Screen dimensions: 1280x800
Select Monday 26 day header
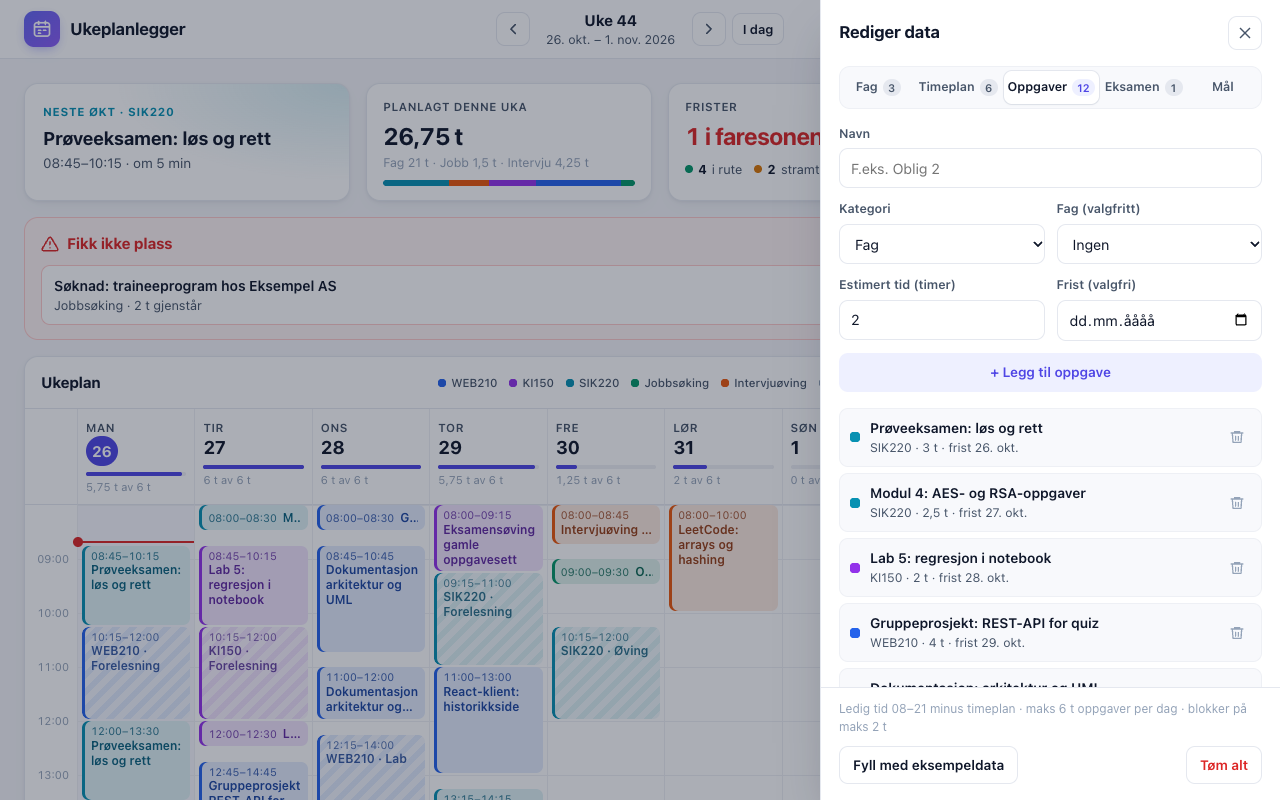135,455
